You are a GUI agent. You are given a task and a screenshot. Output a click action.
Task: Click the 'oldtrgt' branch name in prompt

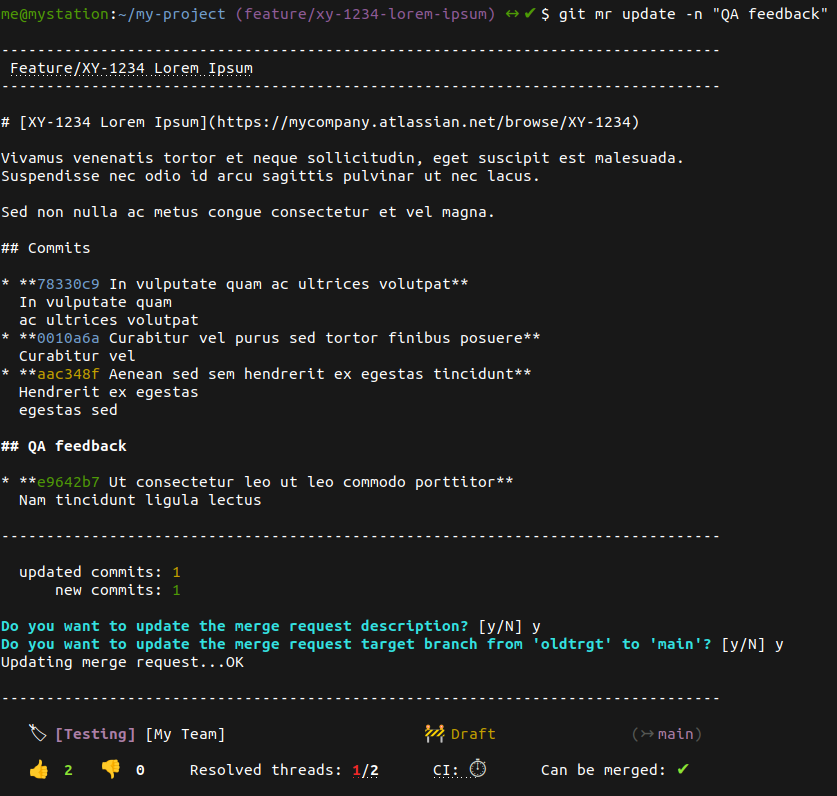coord(572,644)
